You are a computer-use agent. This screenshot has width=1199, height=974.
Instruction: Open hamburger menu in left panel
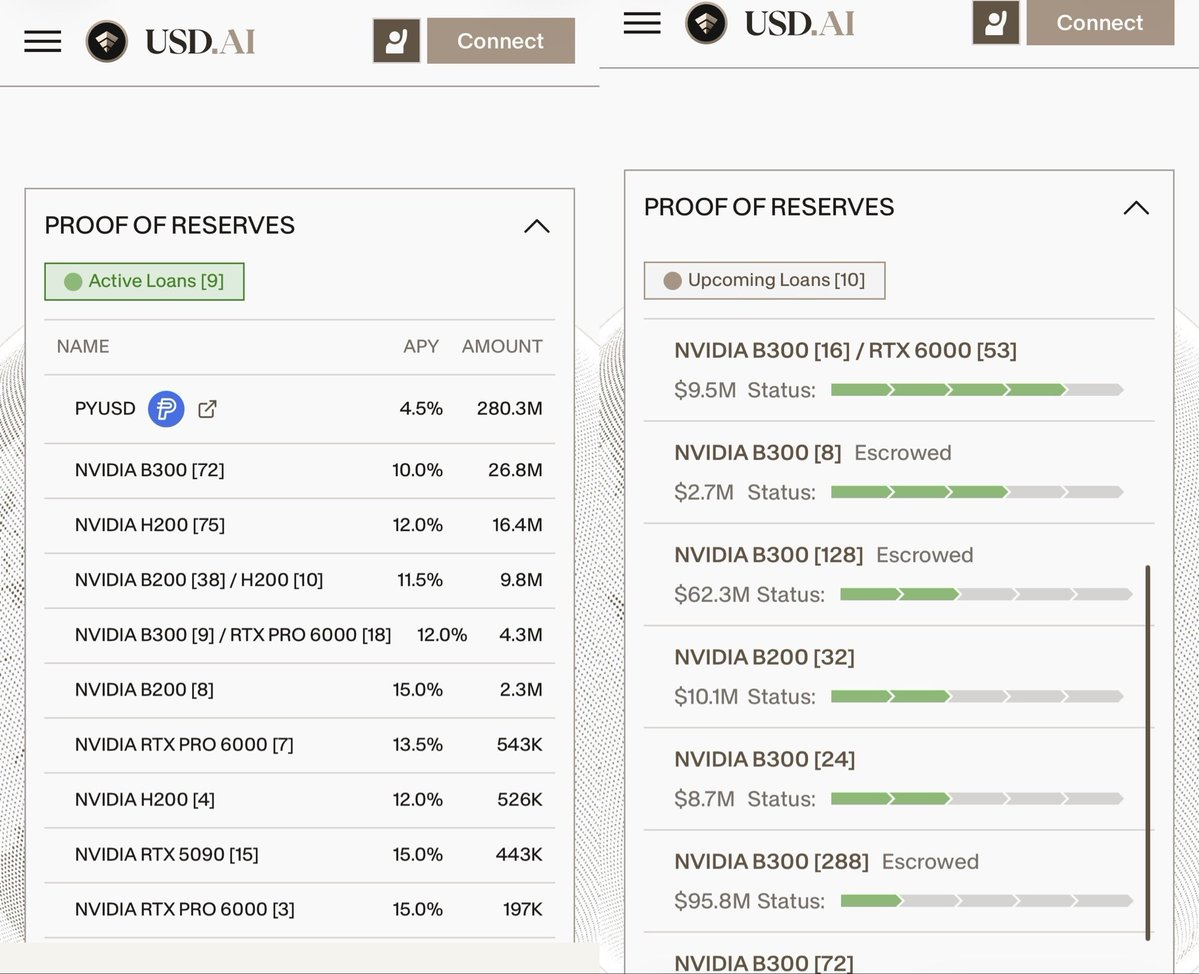pos(43,41)
